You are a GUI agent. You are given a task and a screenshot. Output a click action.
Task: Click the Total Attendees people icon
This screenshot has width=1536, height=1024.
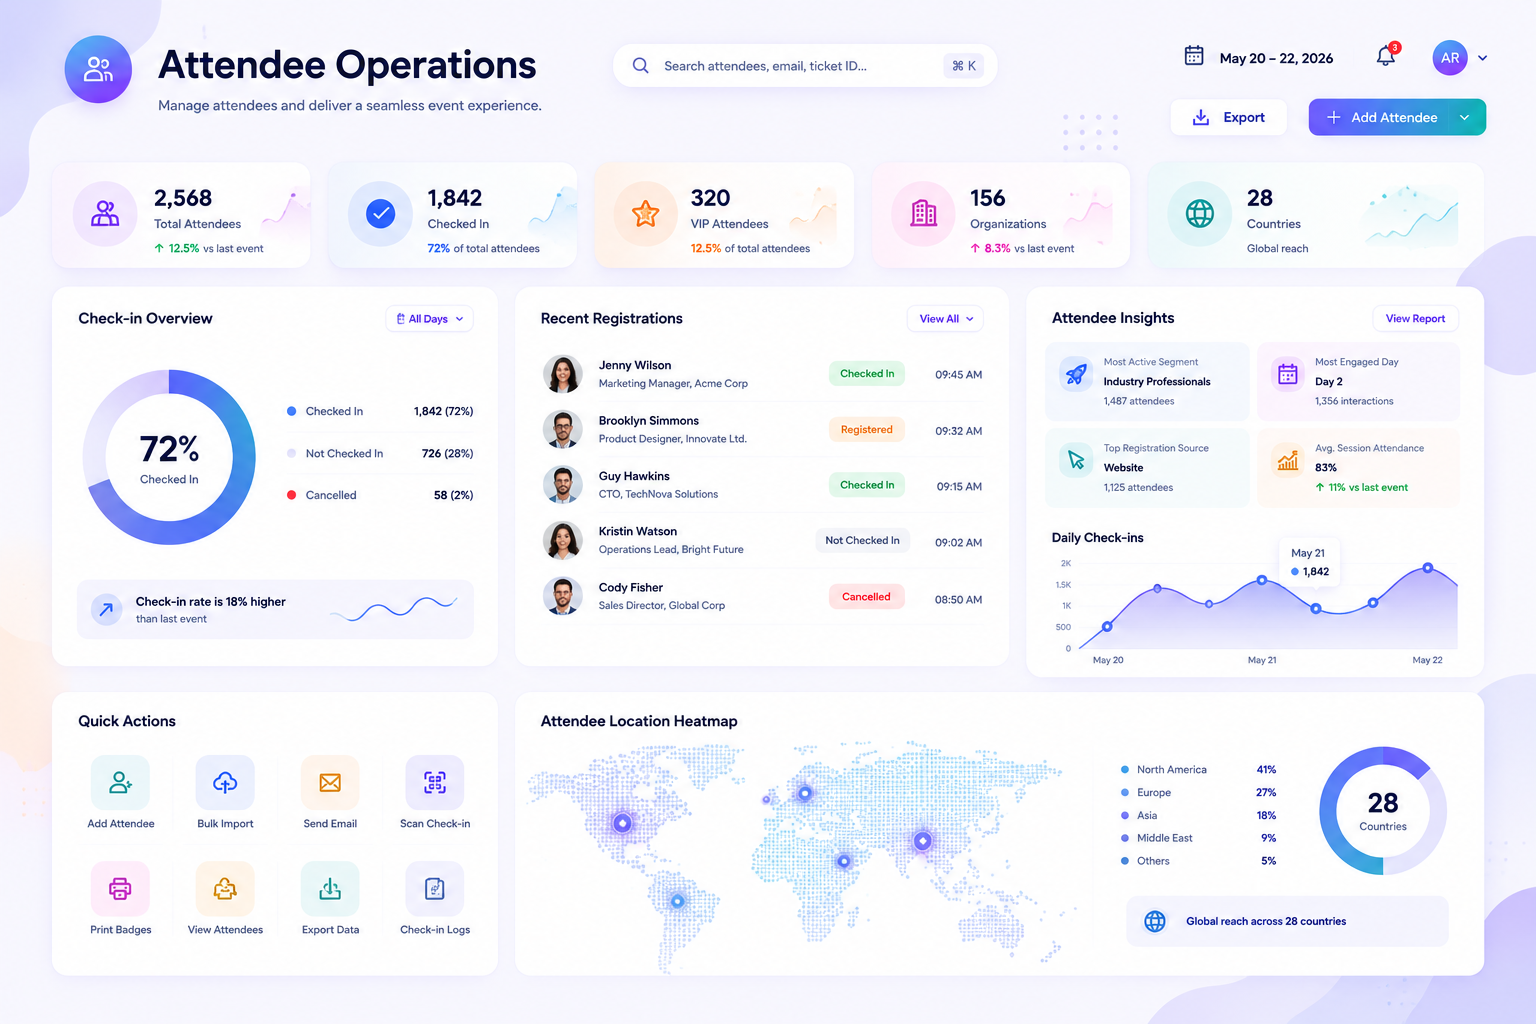[105, 213]
